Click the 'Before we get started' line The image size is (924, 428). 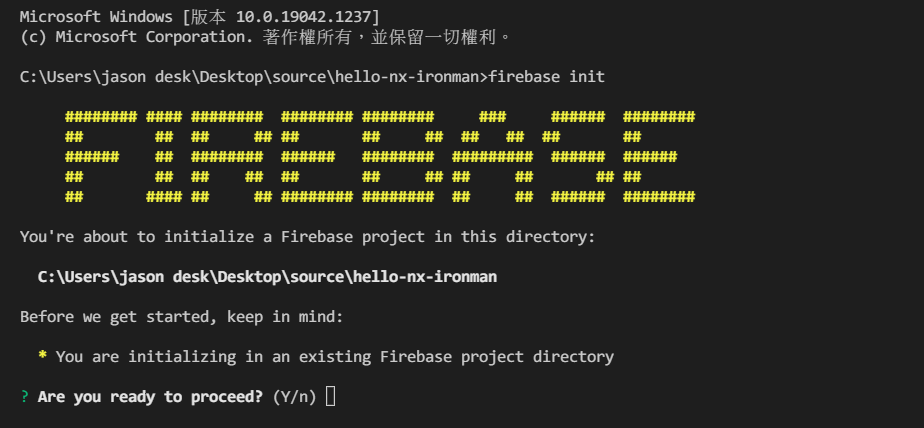[x=182, y=317]
